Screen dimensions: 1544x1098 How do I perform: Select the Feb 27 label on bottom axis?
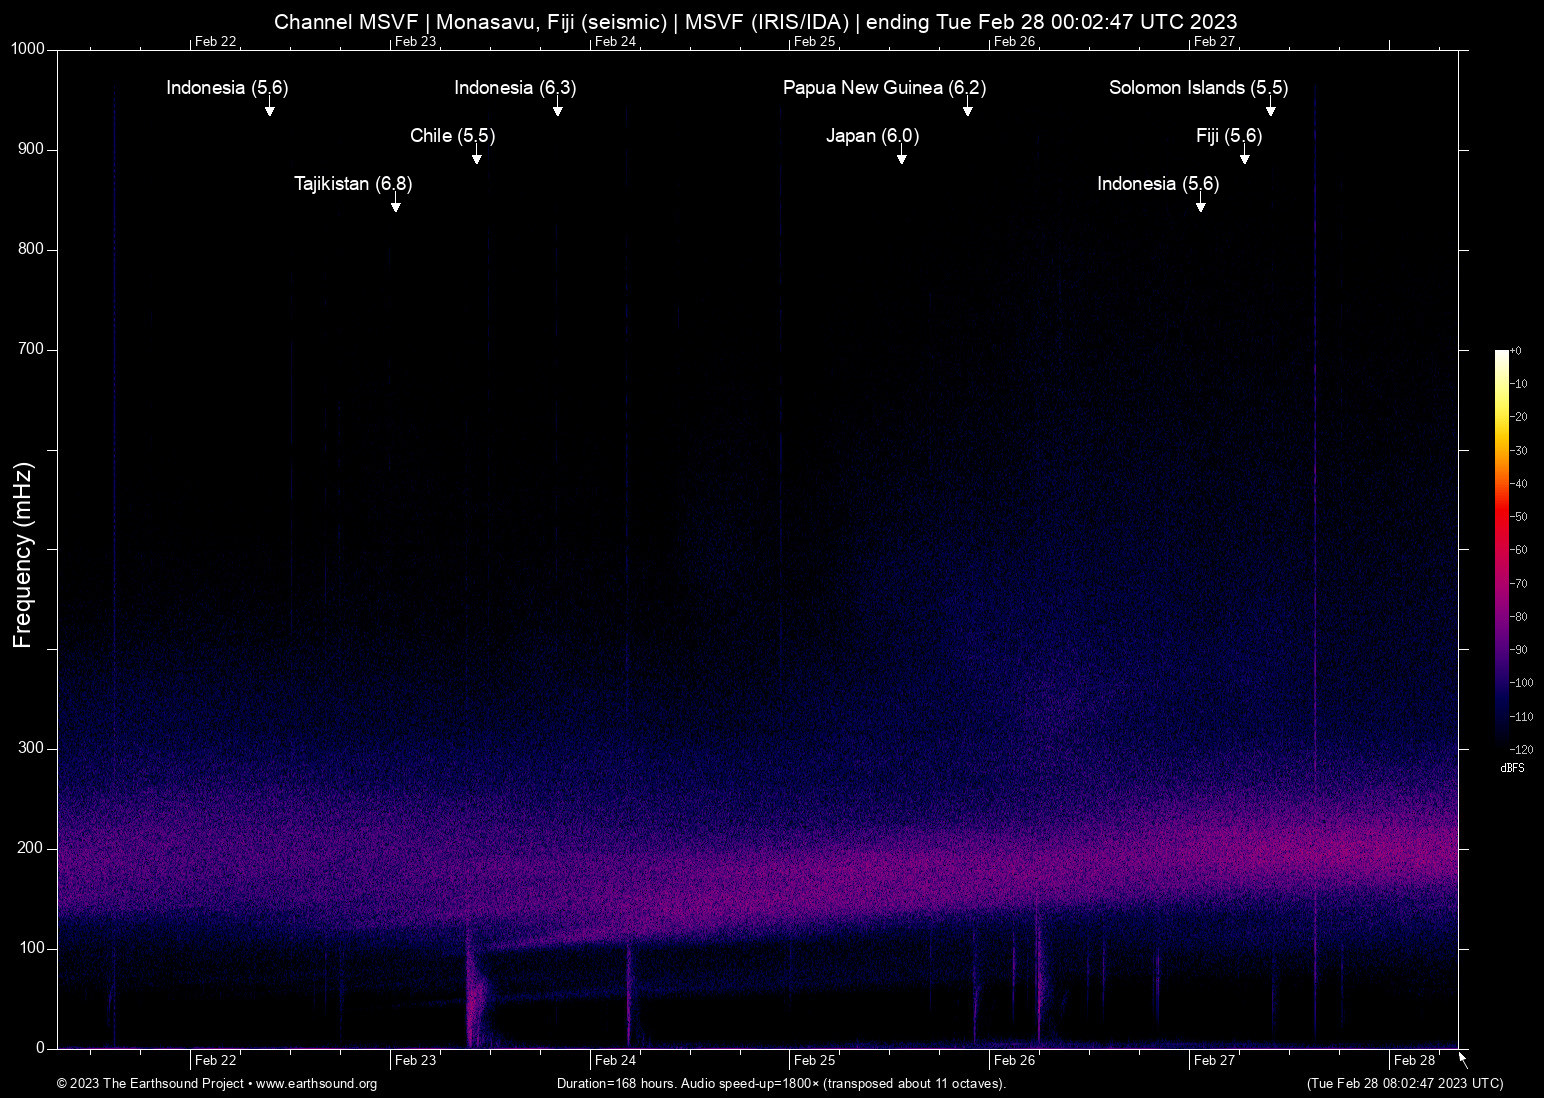[1215, 1060]
